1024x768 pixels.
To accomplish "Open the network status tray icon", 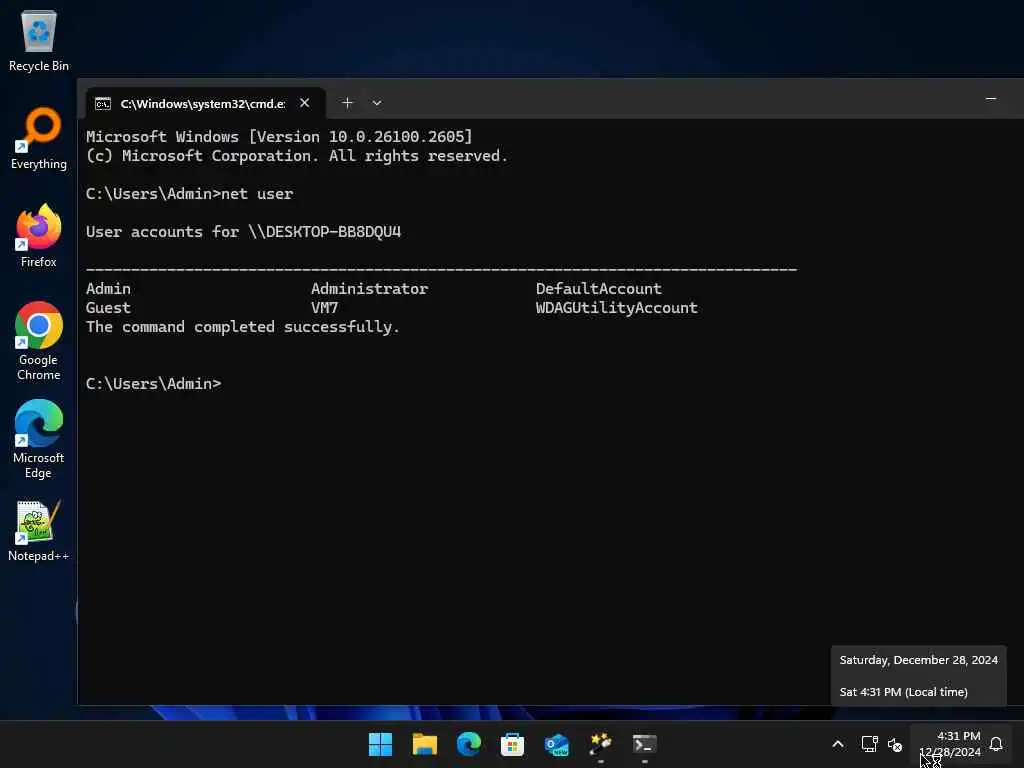I will point(869,744).
